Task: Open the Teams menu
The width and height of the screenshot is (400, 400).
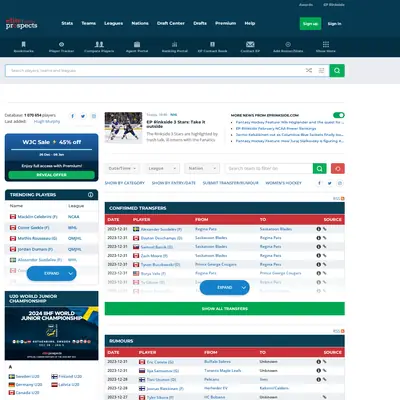Action: pyautogui.click(x=89, y=23)
